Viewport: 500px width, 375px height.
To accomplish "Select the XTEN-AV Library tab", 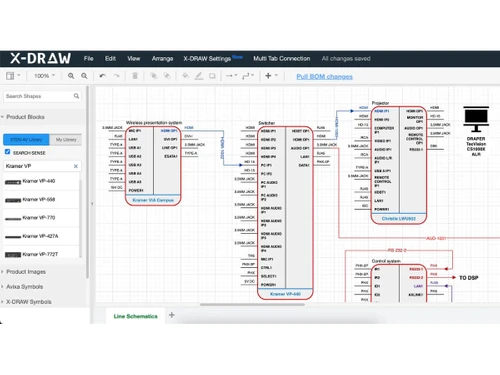I will 26,139.
